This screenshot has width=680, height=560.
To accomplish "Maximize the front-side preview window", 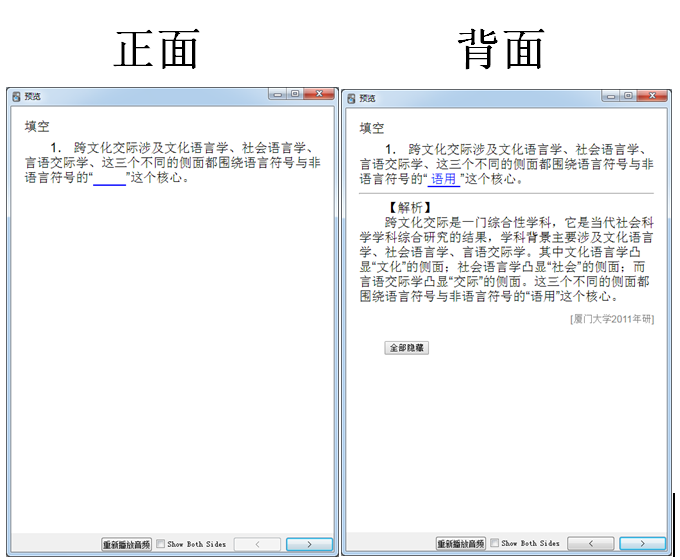I will [295, 94].
